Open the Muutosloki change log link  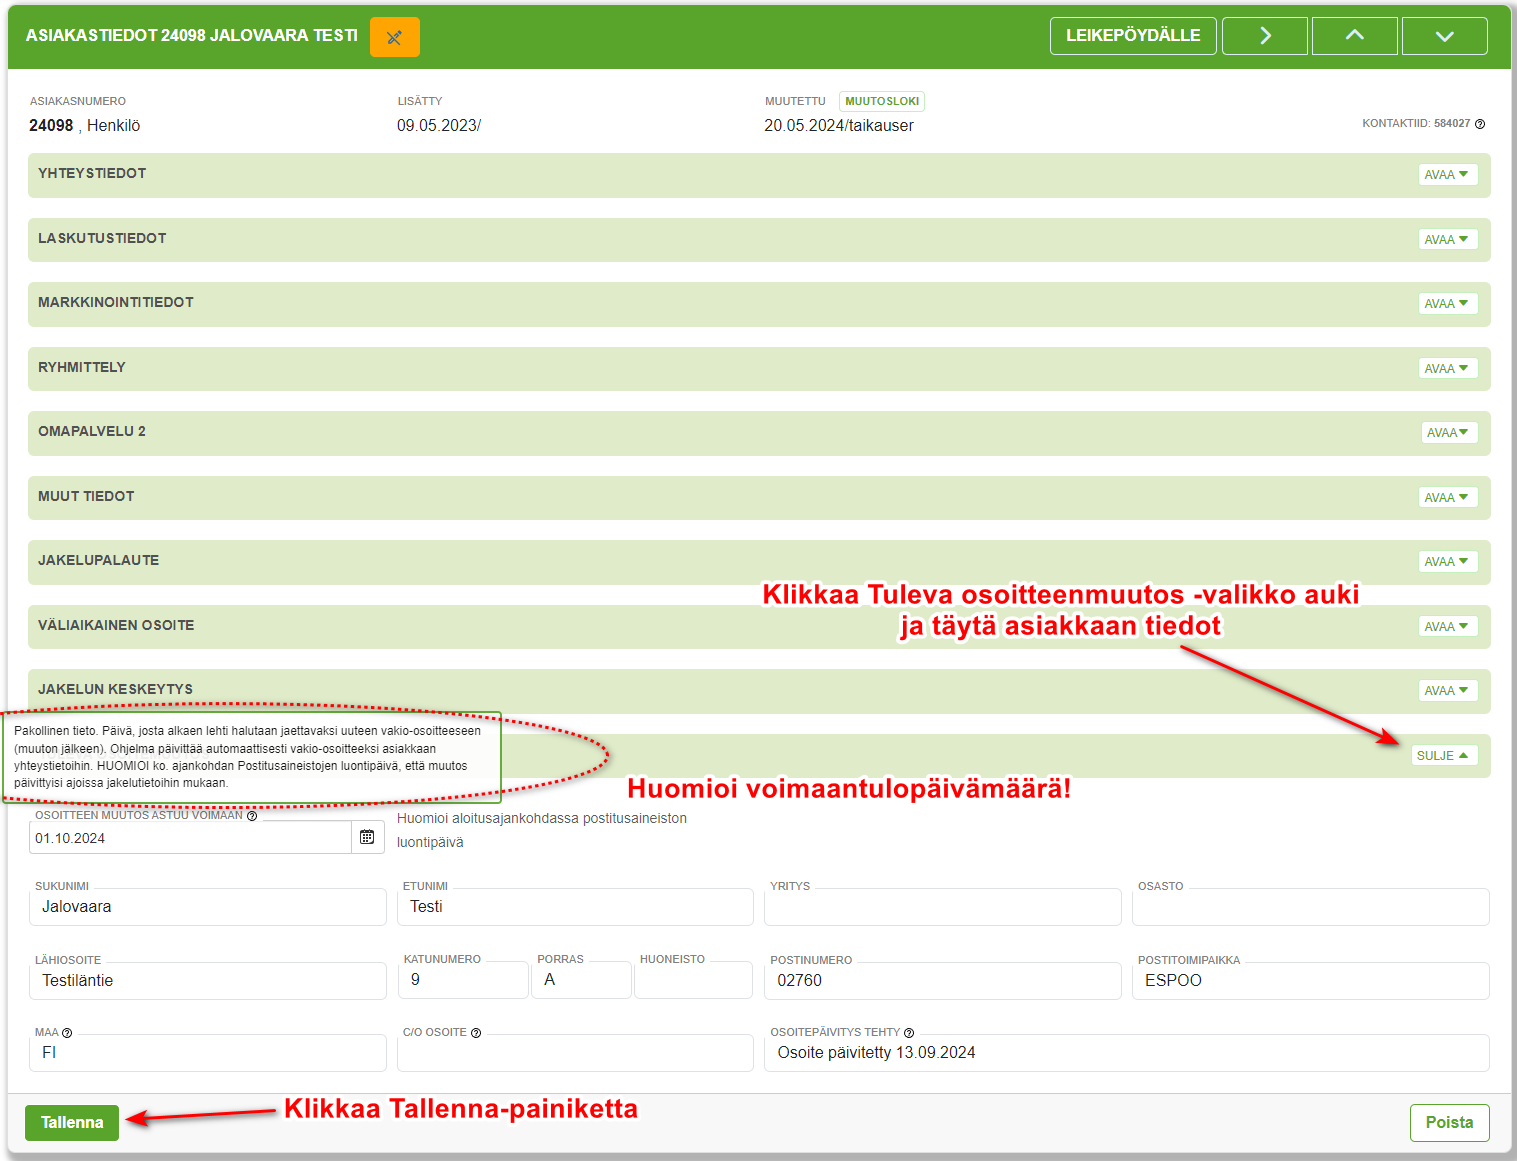click(x=882, y=101)
